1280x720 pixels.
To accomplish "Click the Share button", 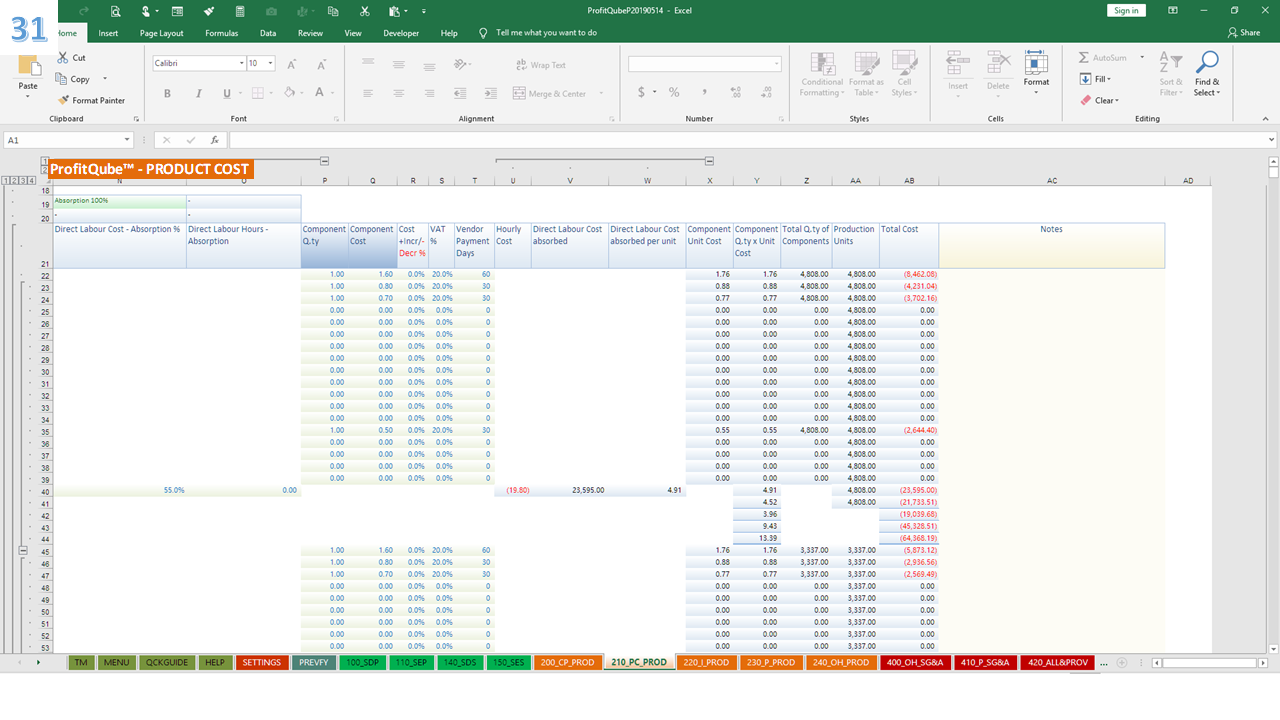I will [x=1243, y=33].
